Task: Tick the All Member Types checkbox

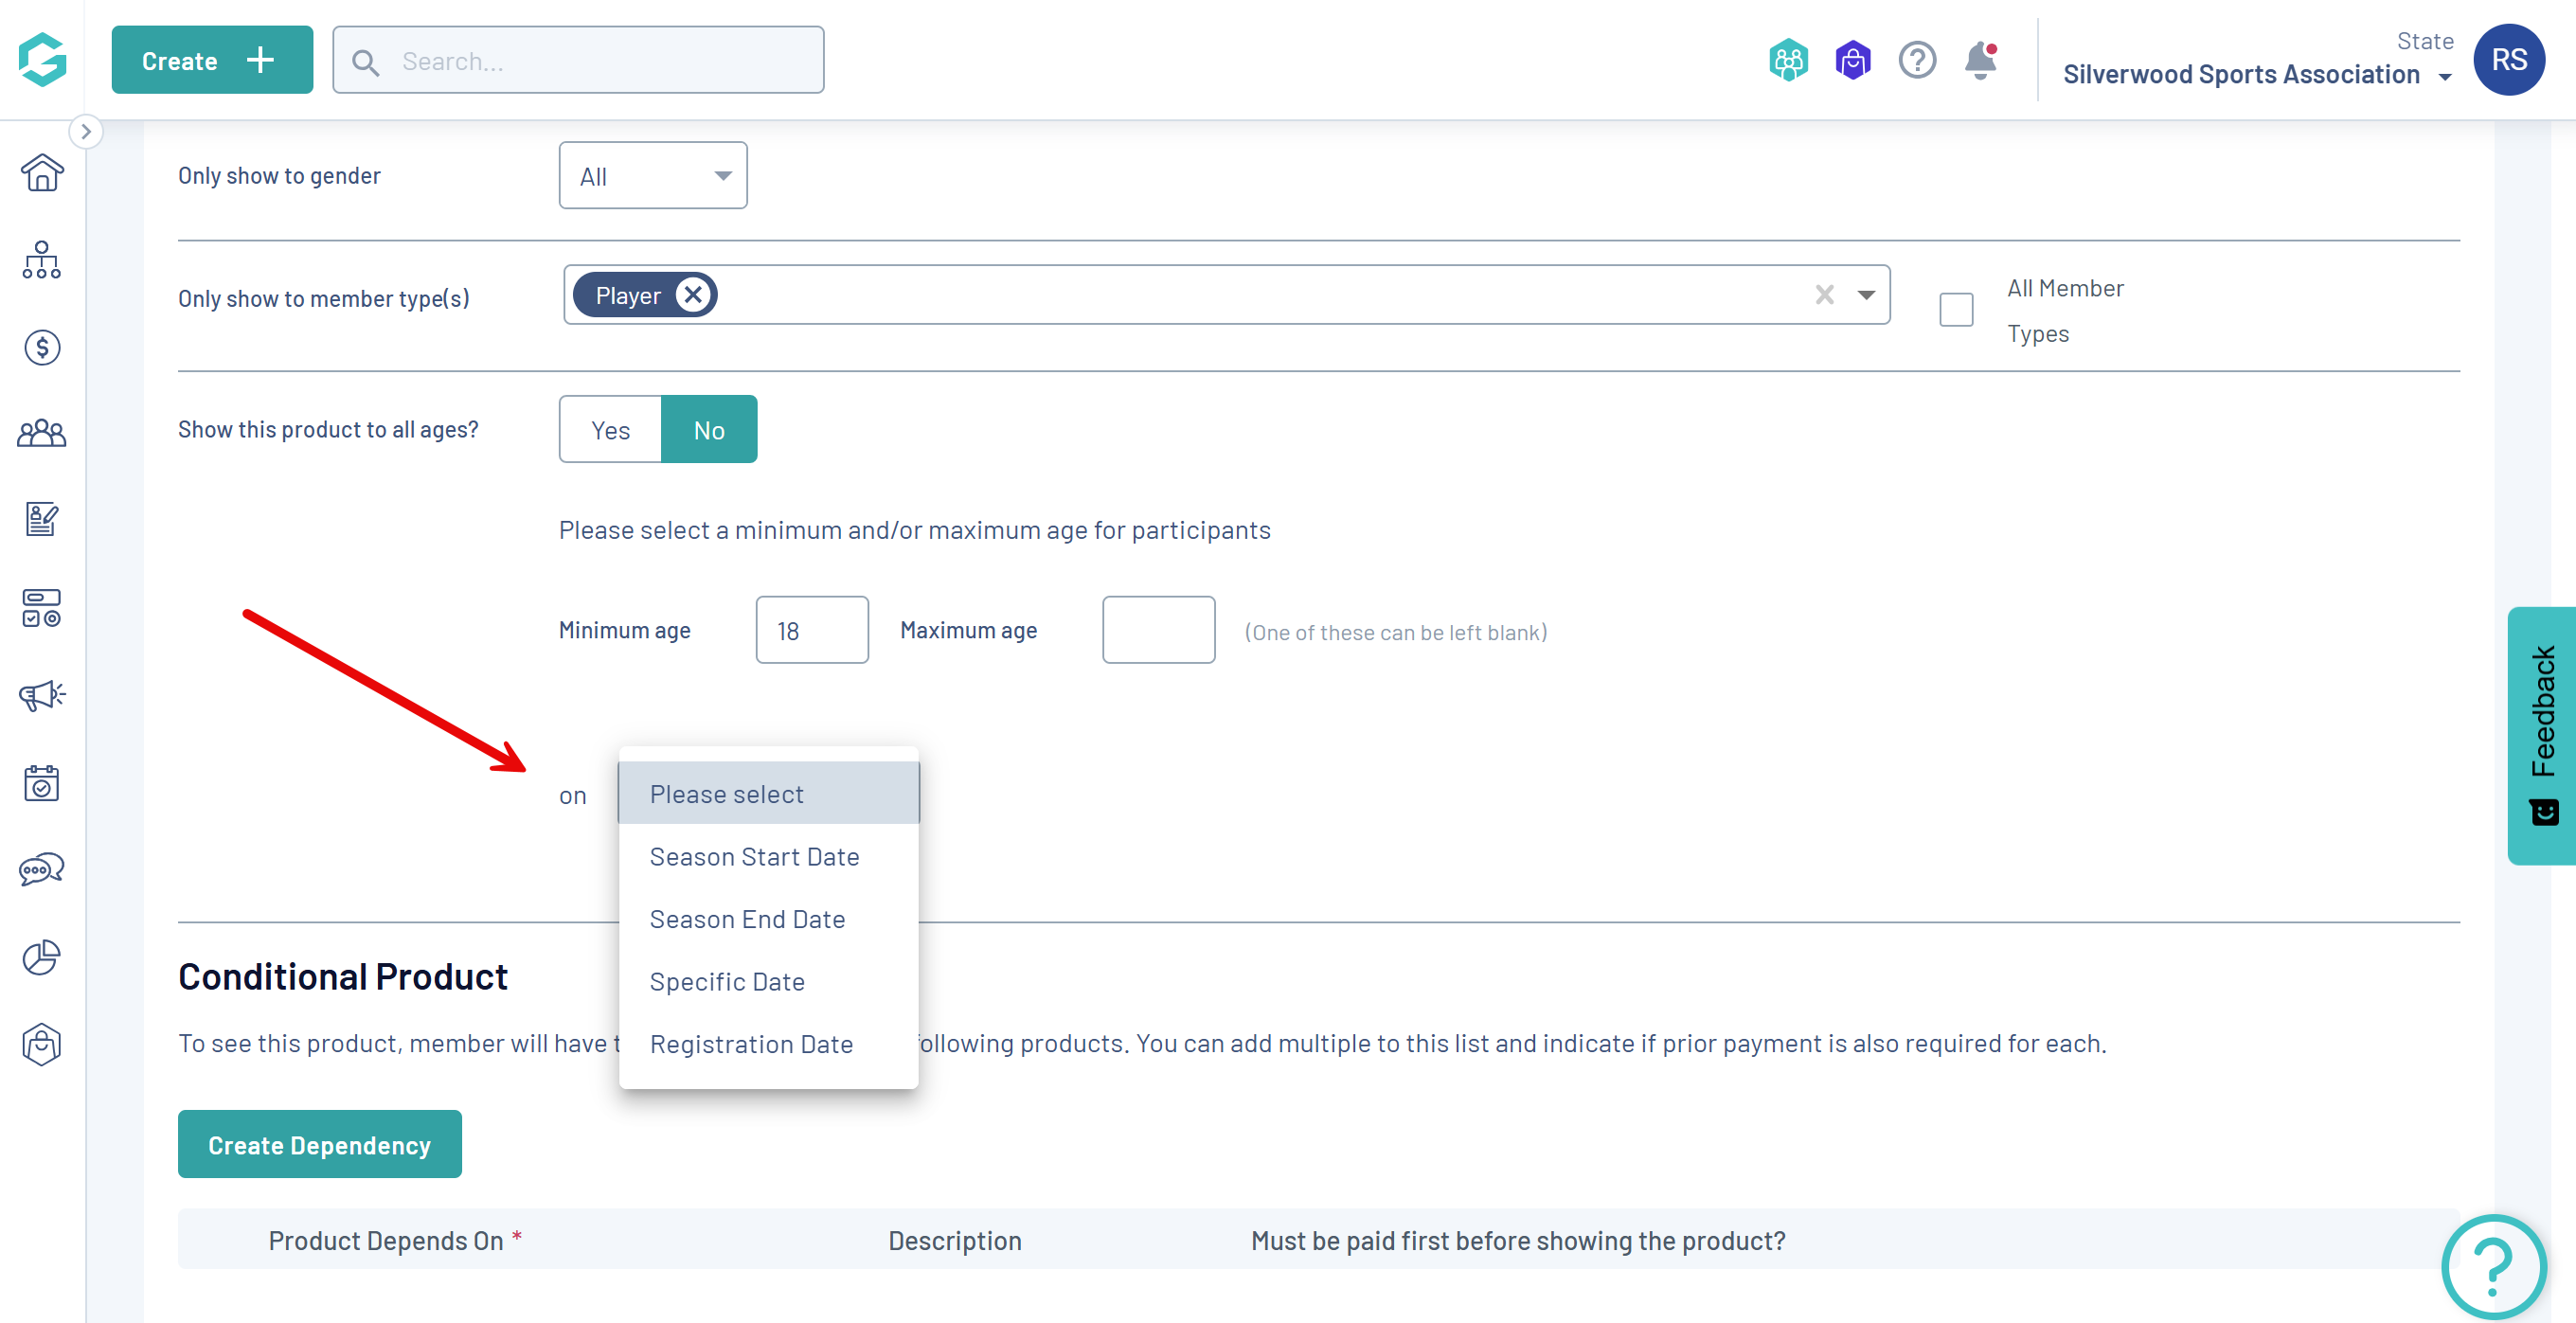Action: coord(1956,310)
